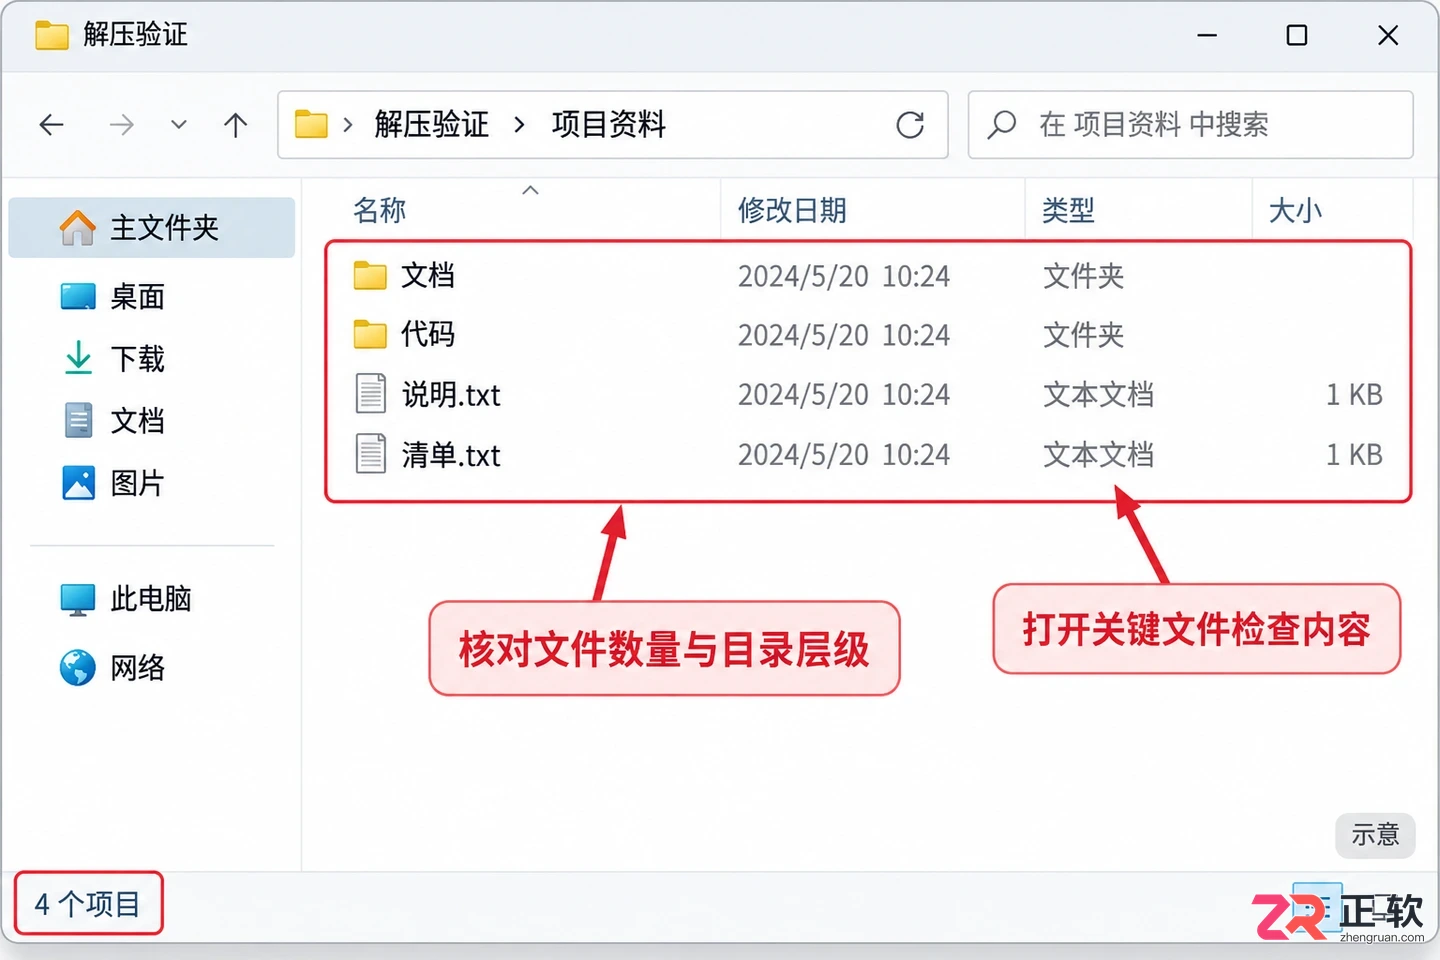
Task: Open 主文件夹 in the sidebar
Action: pos(152,228)
